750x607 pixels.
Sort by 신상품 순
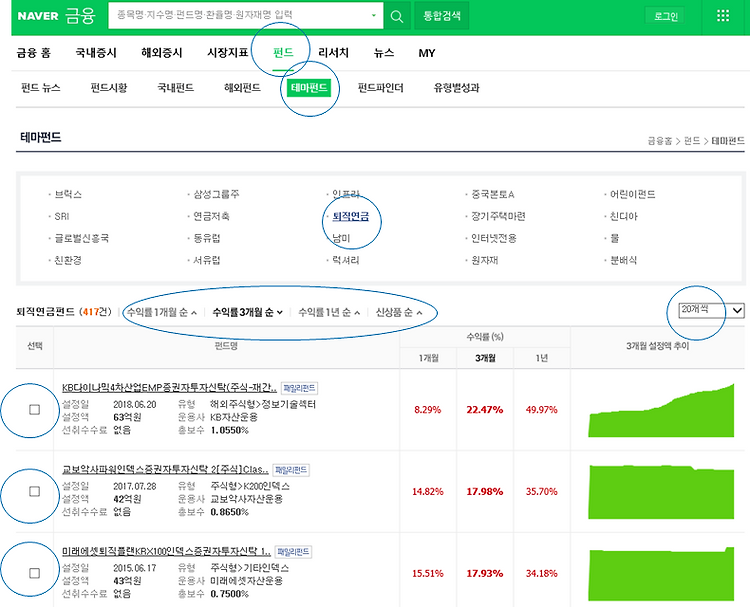[x=398, y=312]
